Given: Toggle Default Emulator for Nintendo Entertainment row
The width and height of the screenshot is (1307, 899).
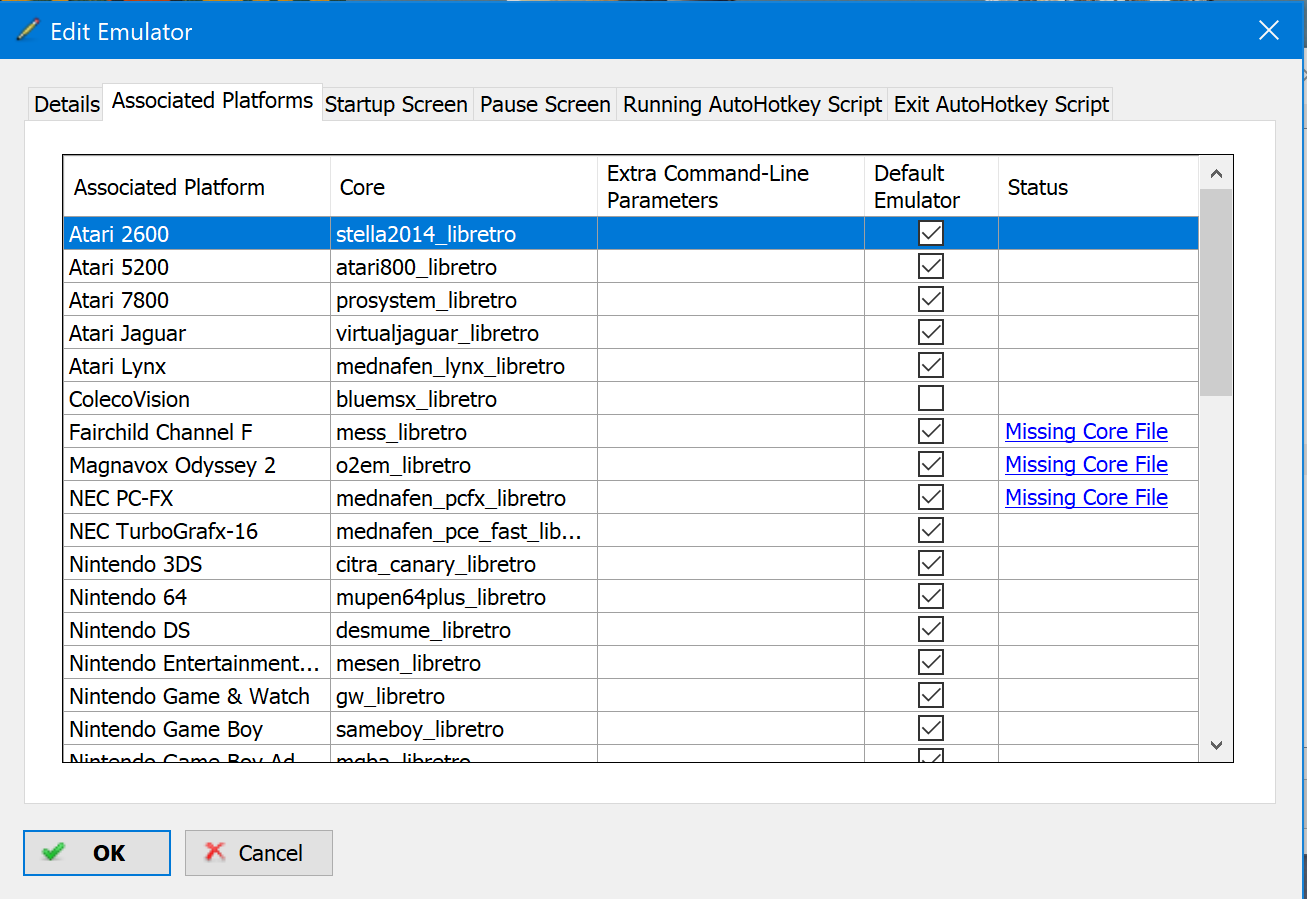Looking at the screenshot, I should pos(931,663).
